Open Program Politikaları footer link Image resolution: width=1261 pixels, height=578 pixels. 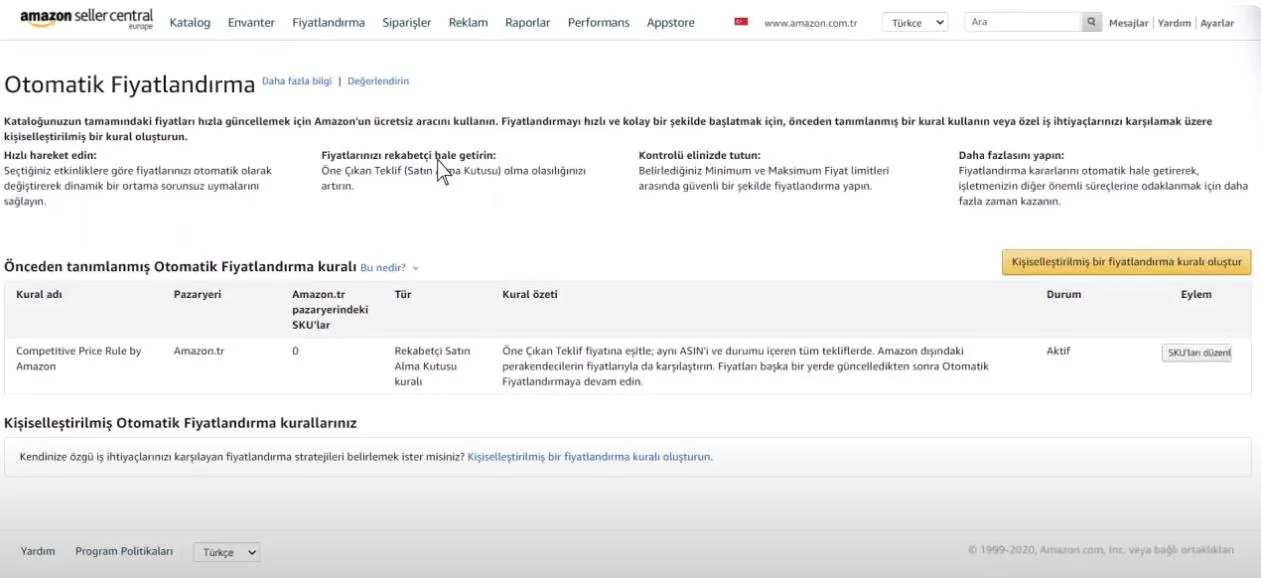(124, 551)
